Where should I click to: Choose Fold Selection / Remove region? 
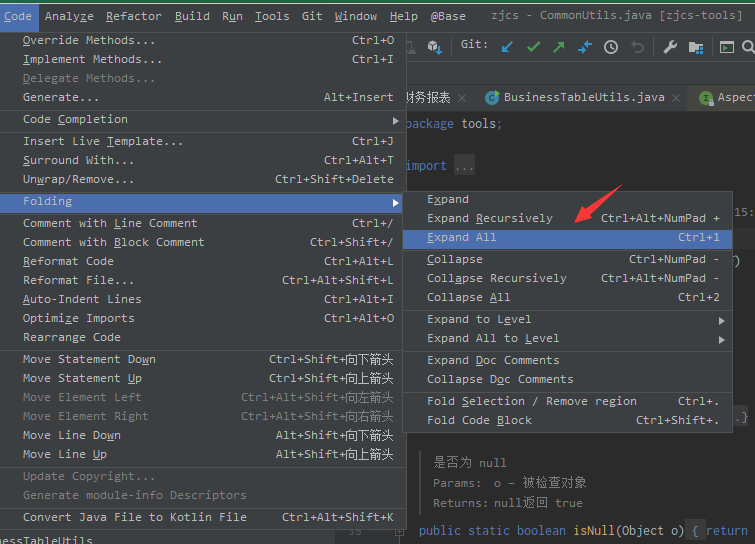pyautogui.click(x=567, y=402)
